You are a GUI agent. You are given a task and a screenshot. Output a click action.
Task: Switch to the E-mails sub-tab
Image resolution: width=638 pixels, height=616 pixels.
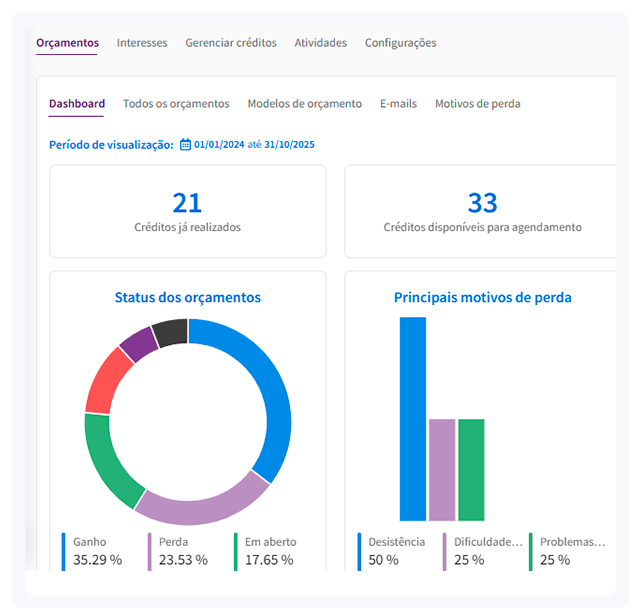pos(398,104)
